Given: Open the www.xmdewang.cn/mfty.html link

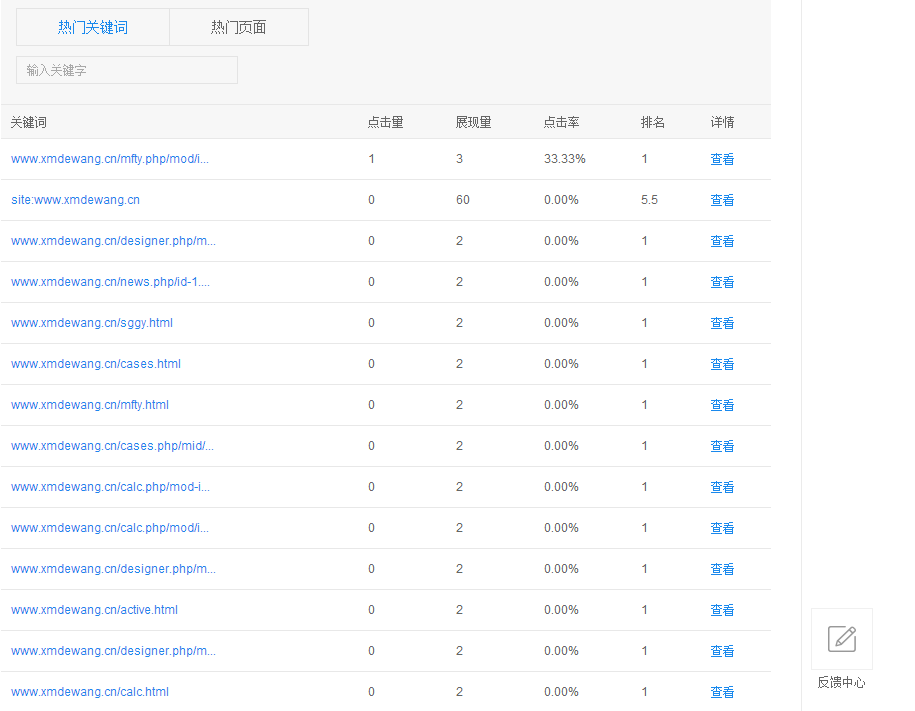Looking at the screenshot, I should 88,404.
